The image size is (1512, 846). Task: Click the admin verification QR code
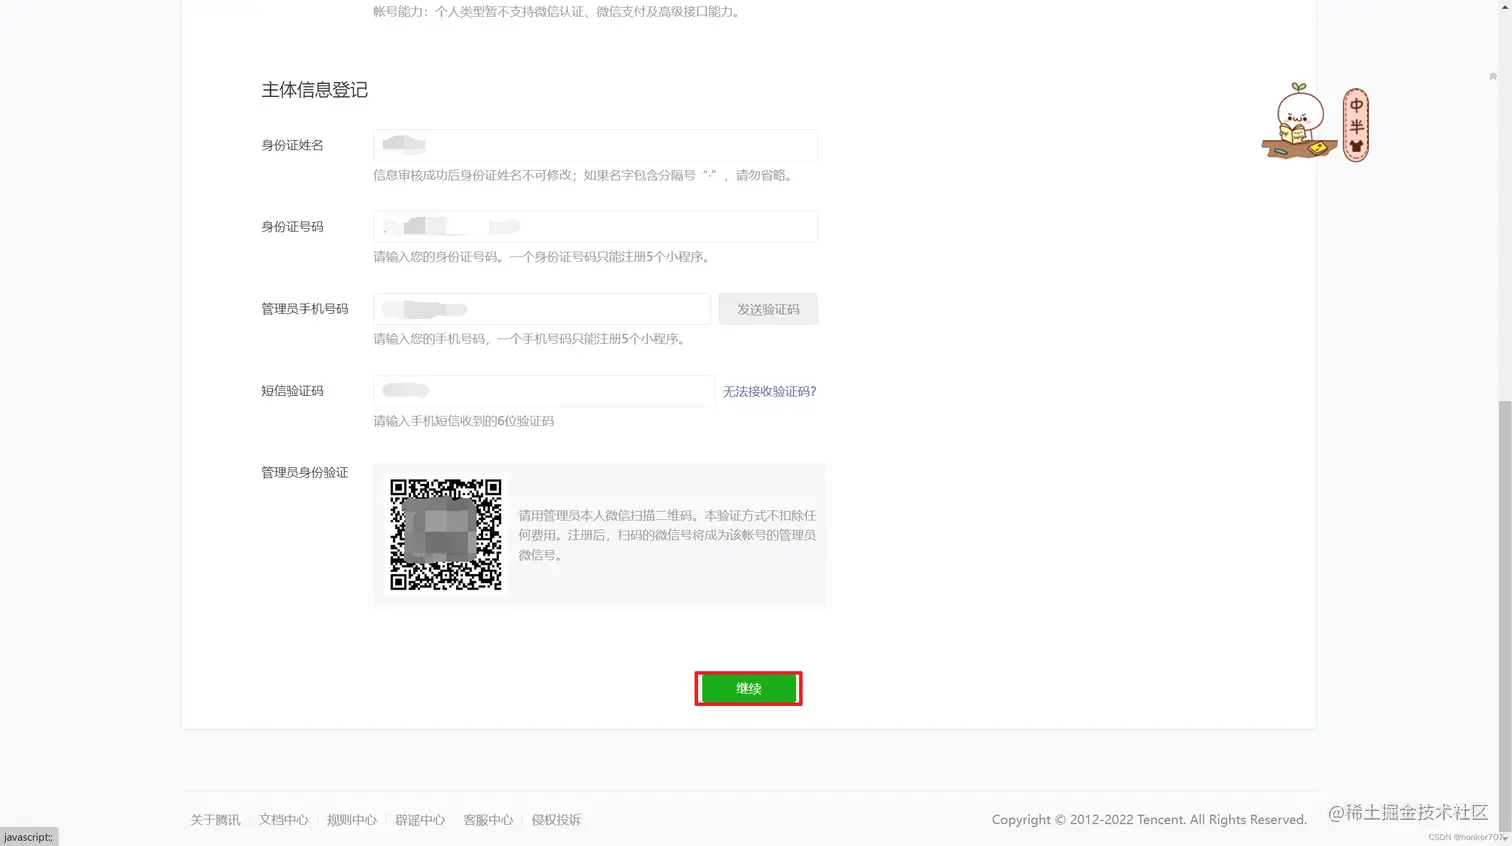445,534
